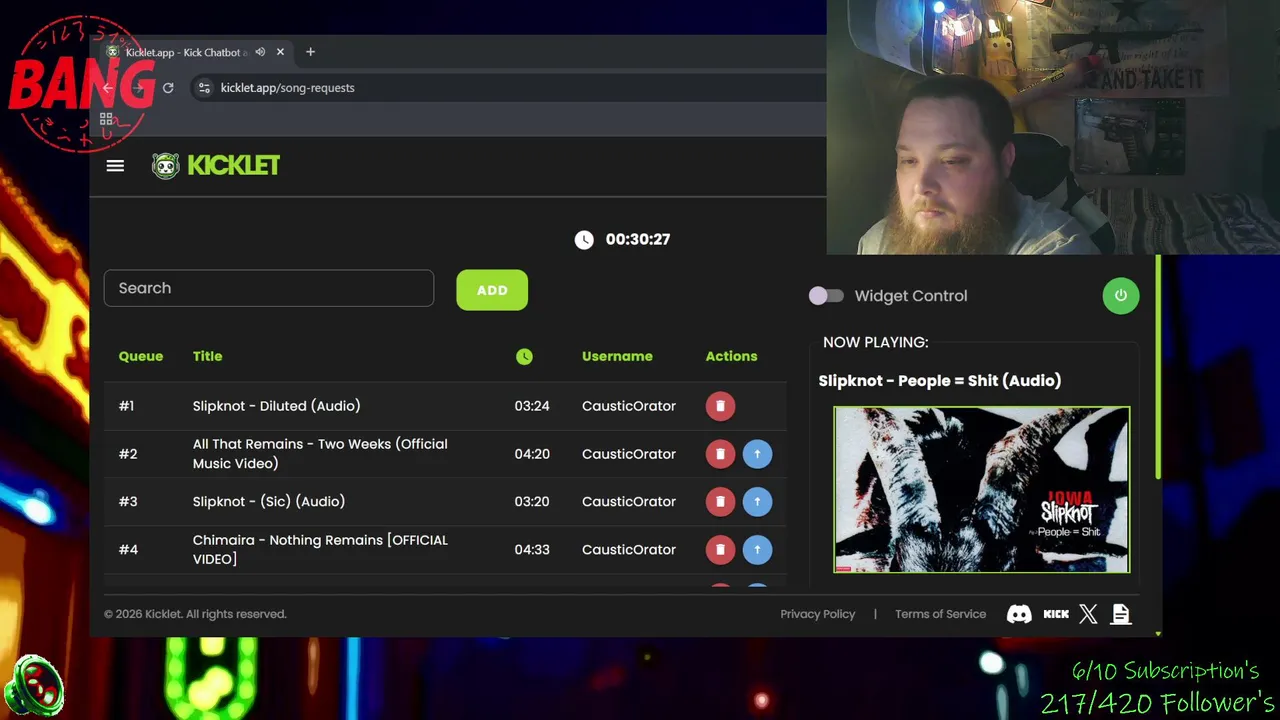Select the Slipknot - (Sic) (Audio) title
This screenshot has width=1280, height=720.
pos(269,502)
